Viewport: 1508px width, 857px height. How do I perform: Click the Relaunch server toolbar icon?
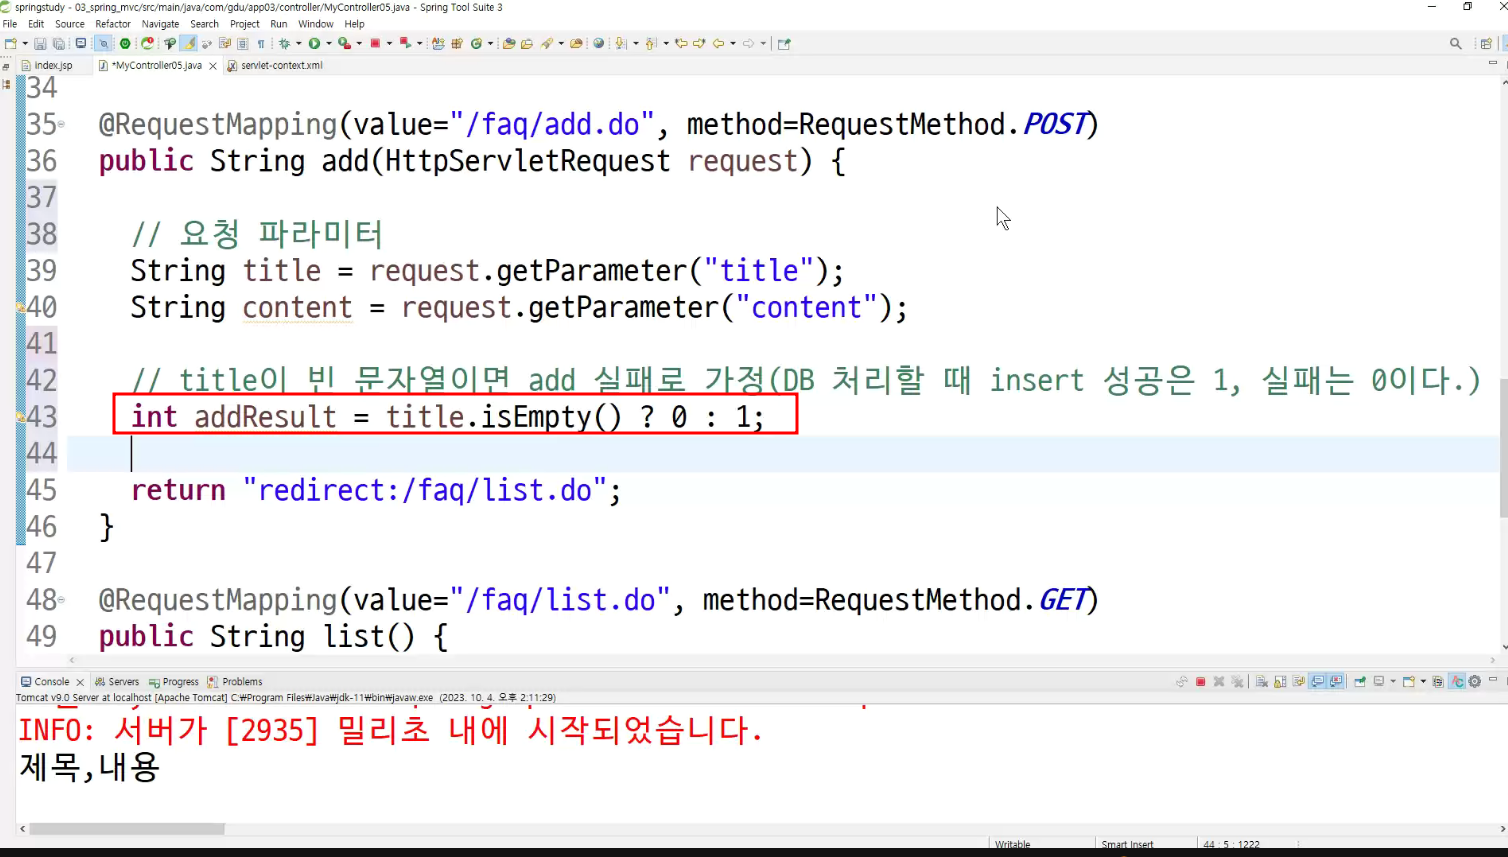(147, 43)
